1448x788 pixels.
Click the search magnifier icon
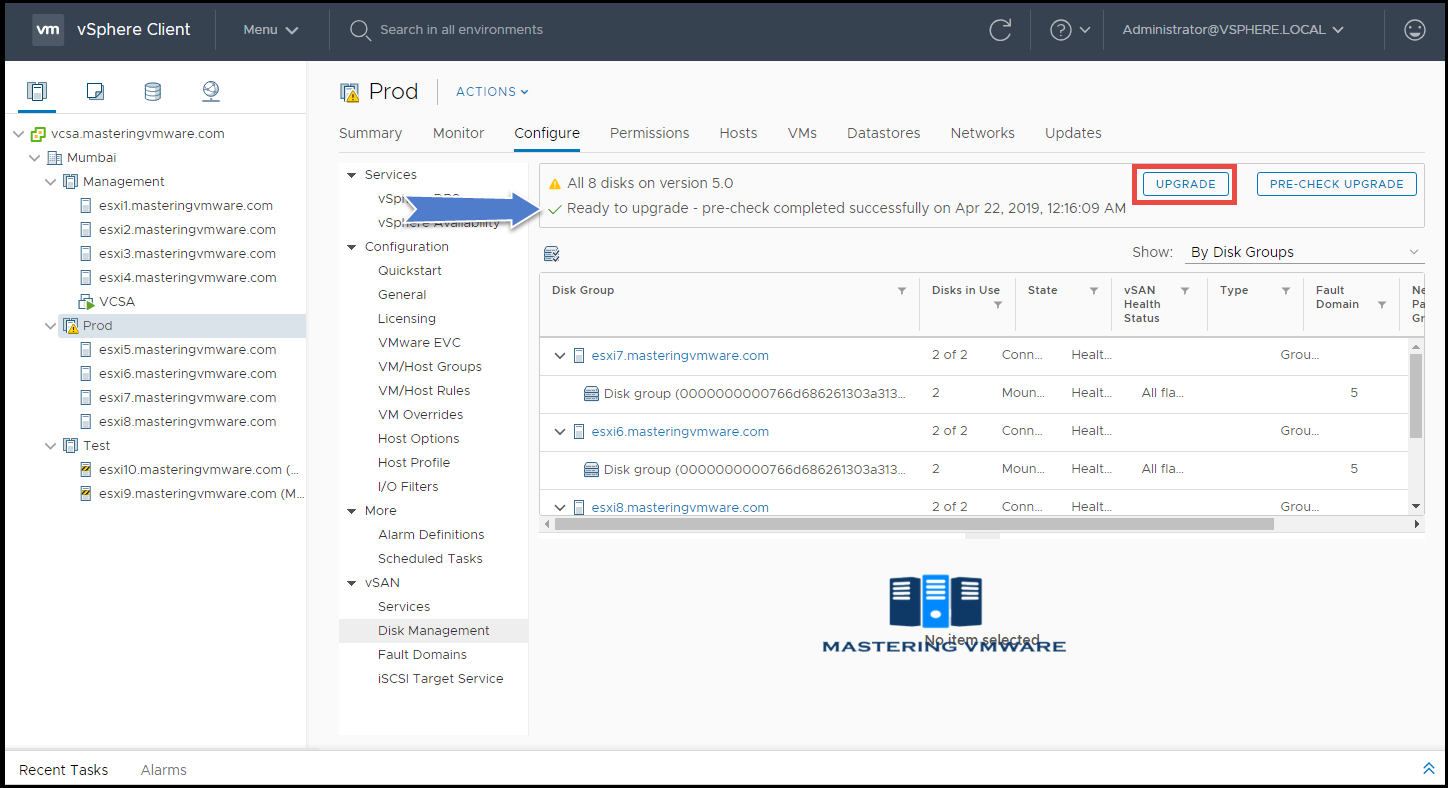pyautogui.click(x=360, y=30)
